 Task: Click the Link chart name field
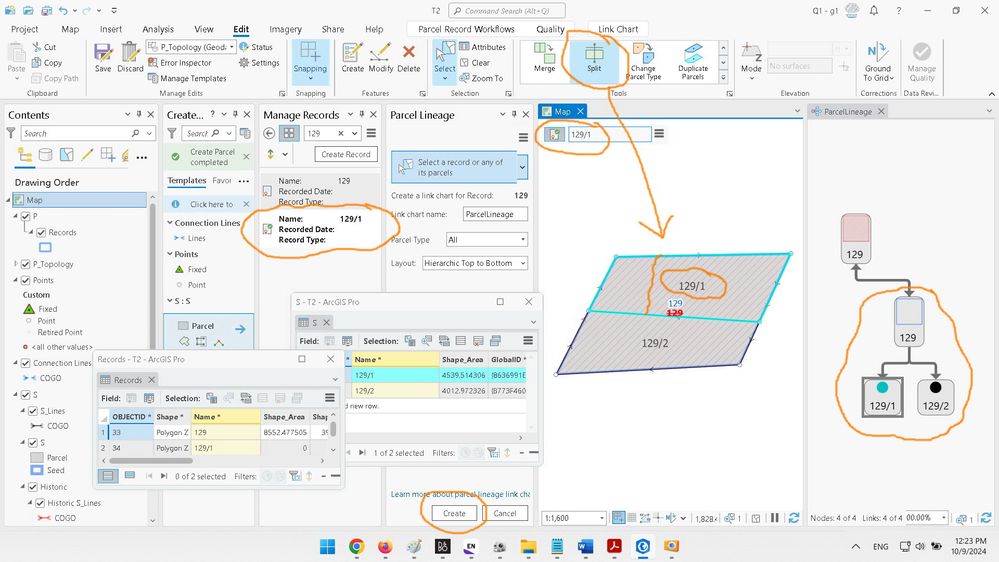pyautogui.click(x=495, y=214)
